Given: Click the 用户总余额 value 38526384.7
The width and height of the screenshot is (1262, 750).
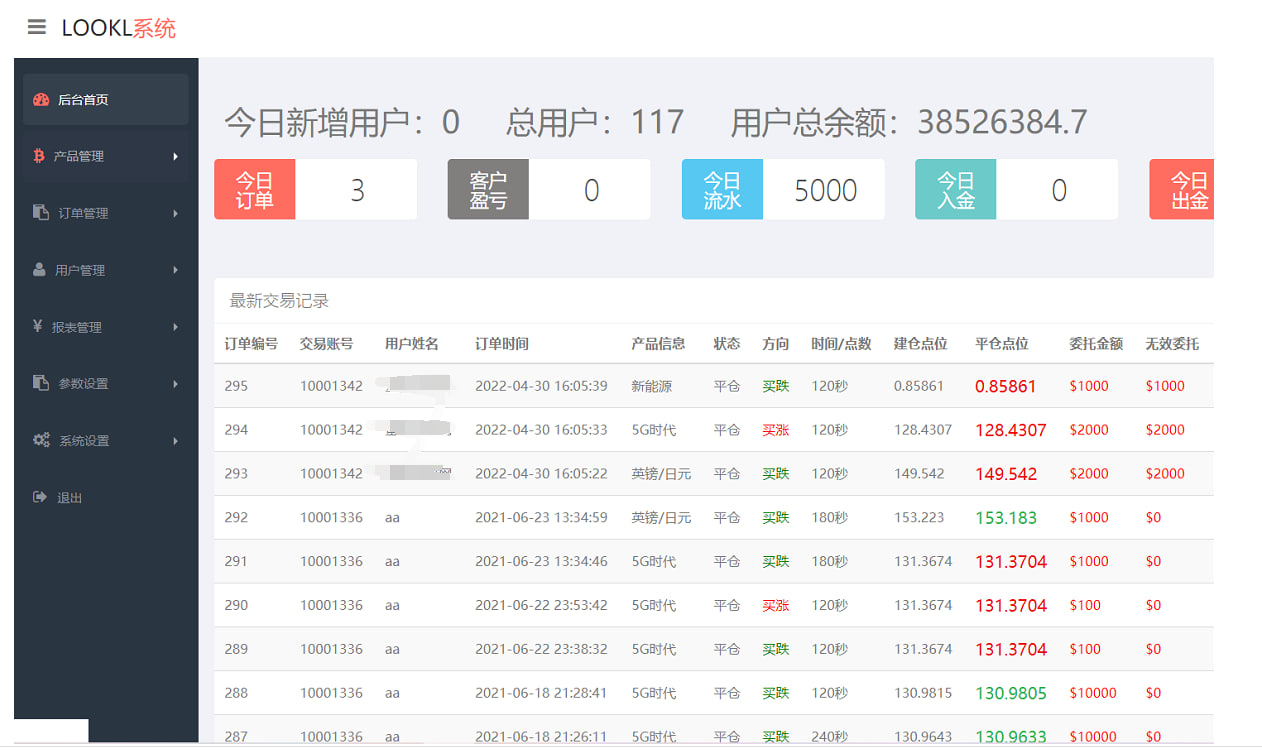Looking at the screenshot, I should tap(1002, 122).
